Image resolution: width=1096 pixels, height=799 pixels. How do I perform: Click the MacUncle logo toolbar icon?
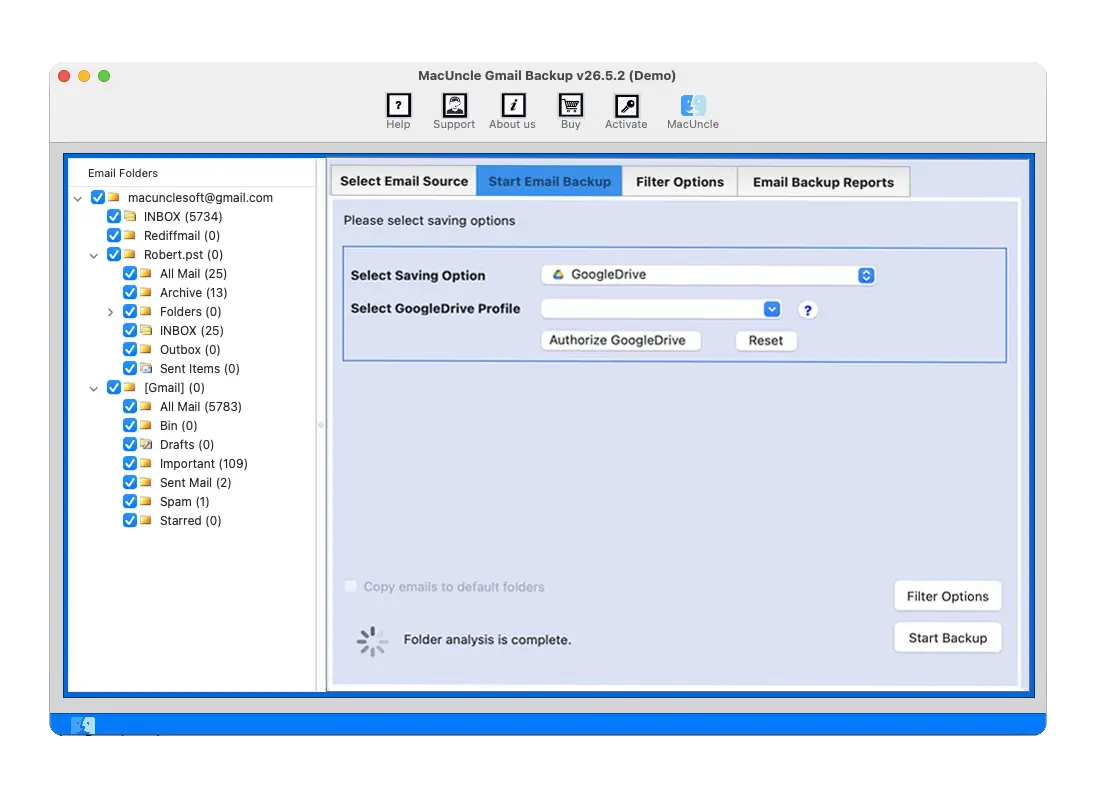point(693,106)
